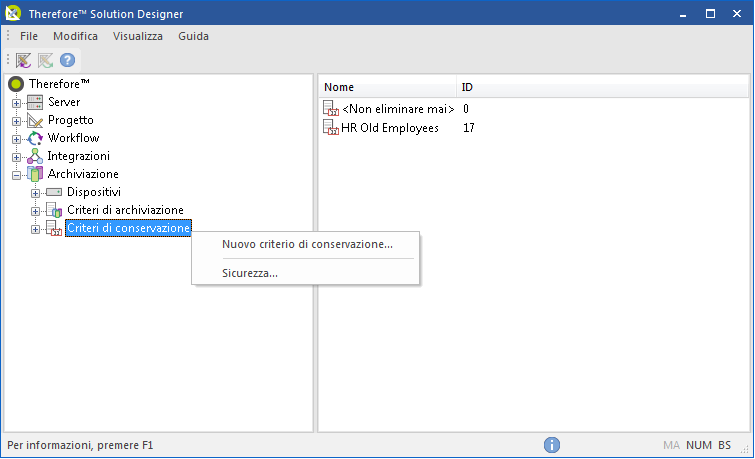
Task: Expand the Workflow tree node
Action: pos(16,138)
